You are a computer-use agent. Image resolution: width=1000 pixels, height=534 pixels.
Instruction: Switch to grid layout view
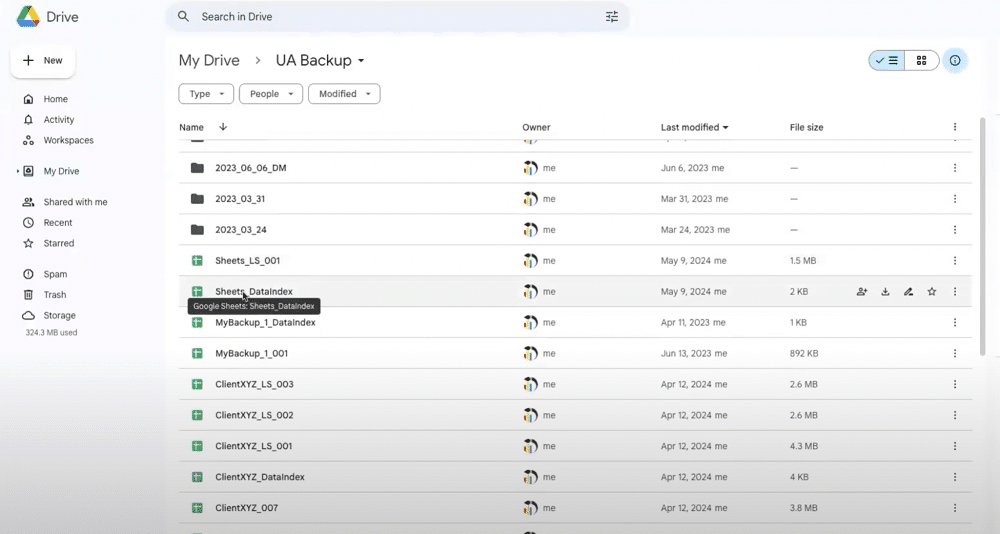pos(922,61)
